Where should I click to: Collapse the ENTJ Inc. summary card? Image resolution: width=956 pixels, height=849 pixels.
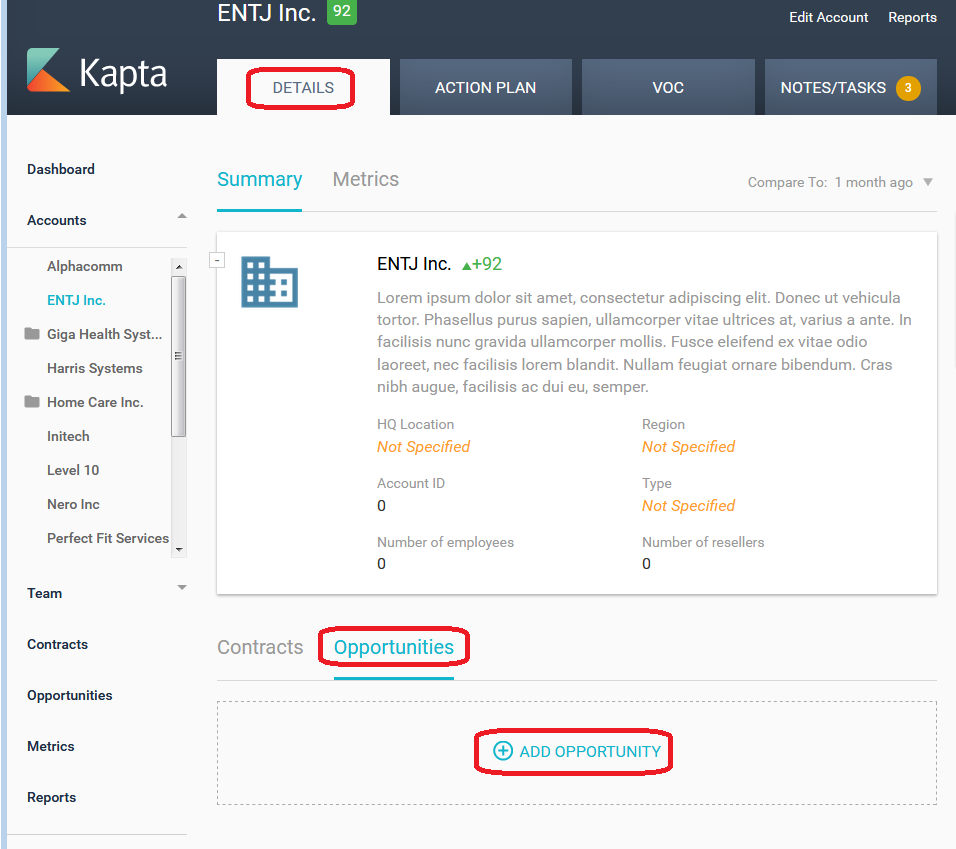click(x=217, y=260)
